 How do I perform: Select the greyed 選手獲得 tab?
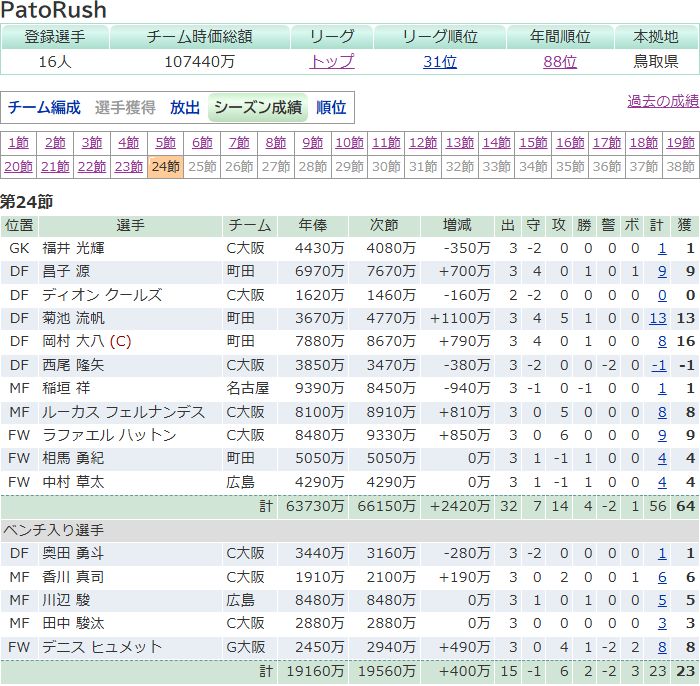tap(125, 108)
